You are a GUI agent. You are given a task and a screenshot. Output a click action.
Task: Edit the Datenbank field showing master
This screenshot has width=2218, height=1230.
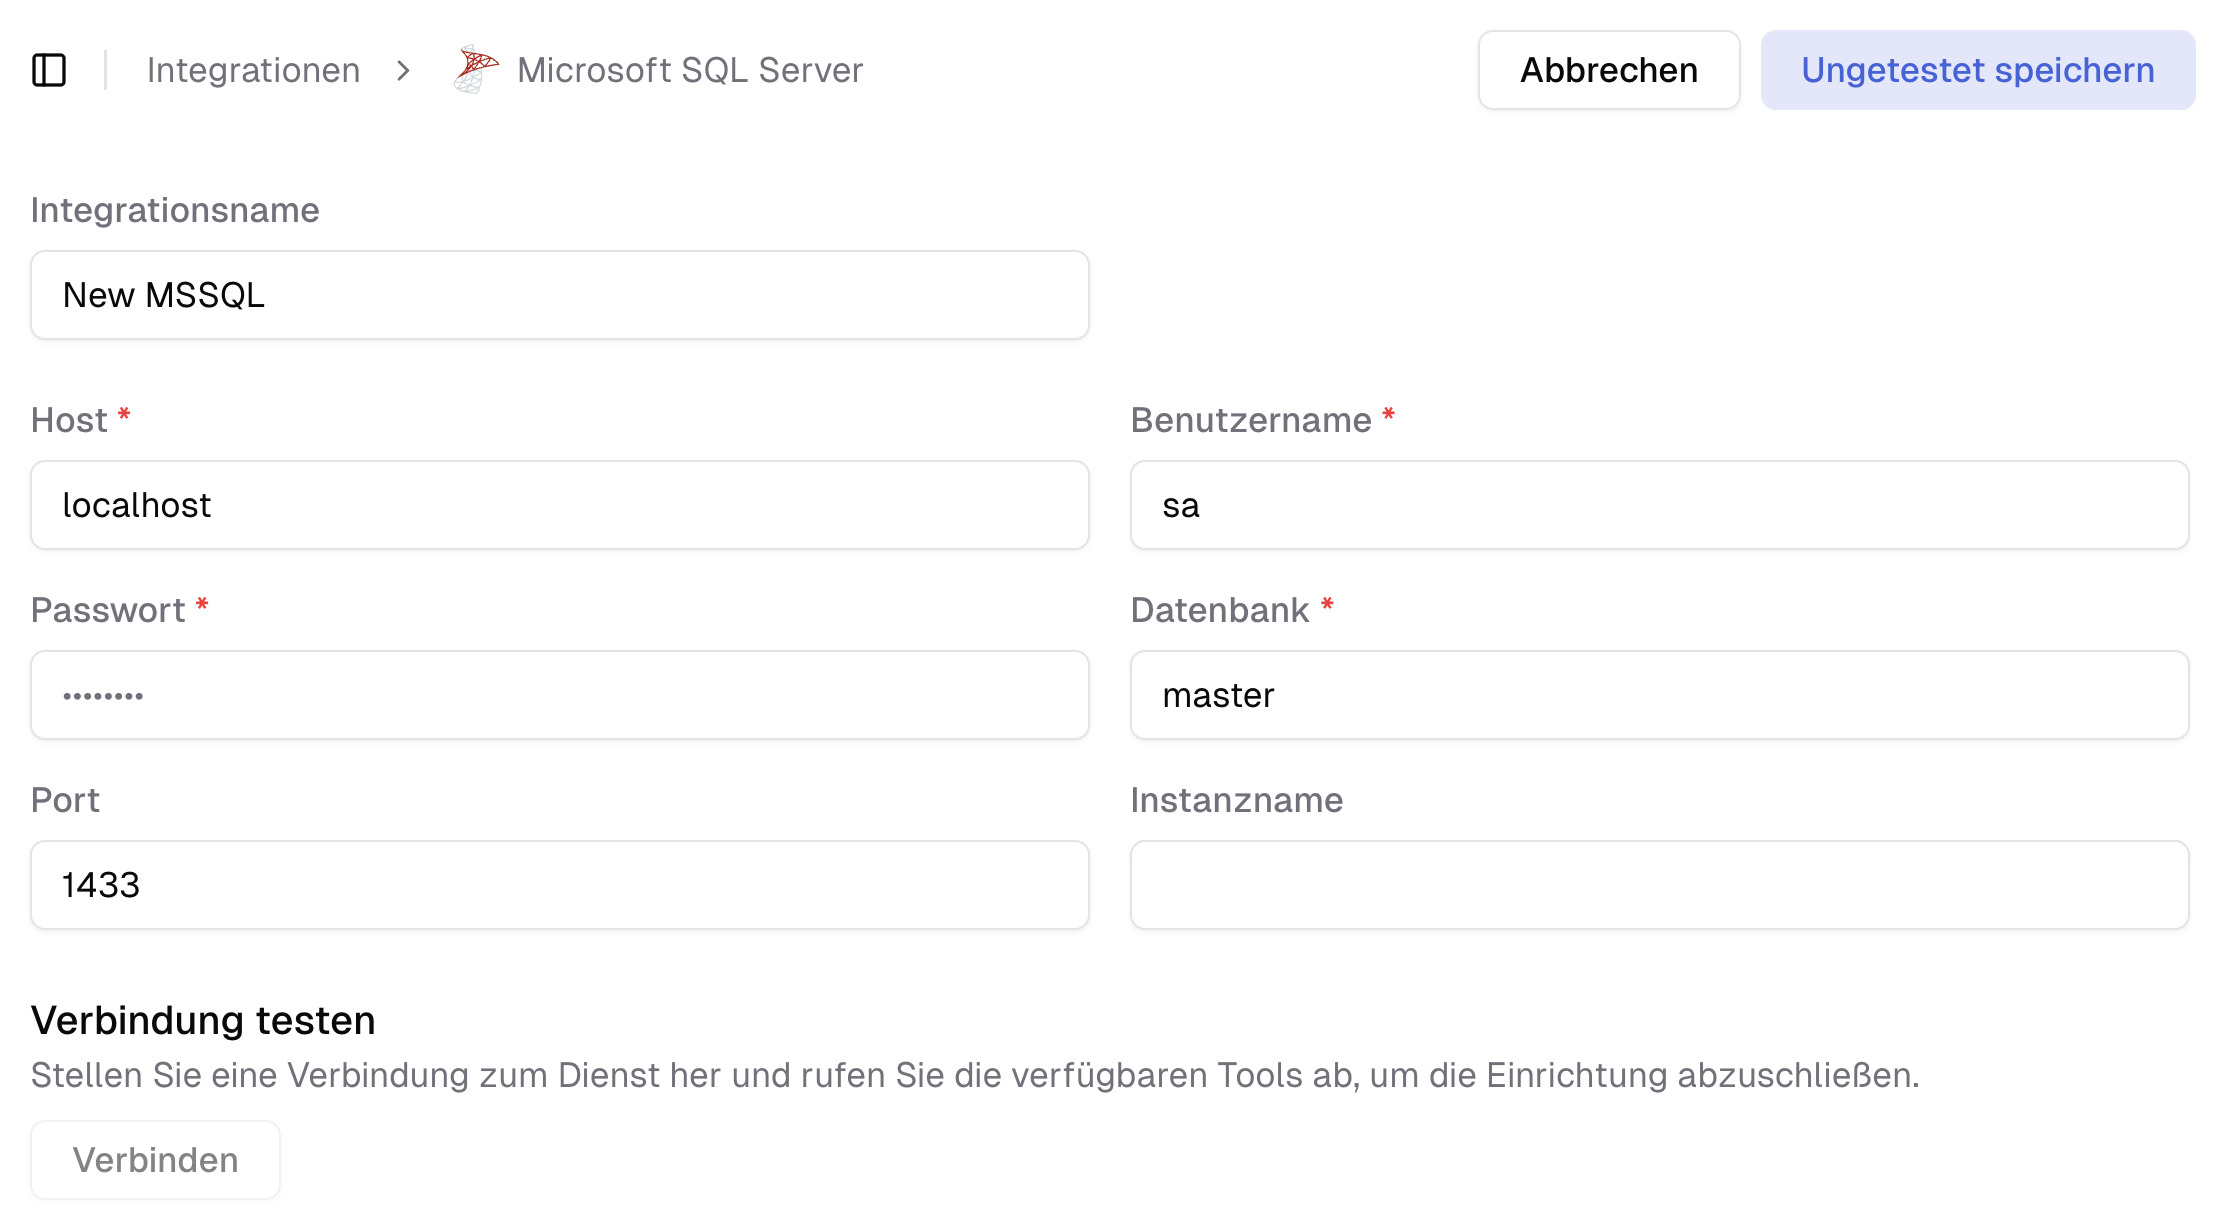[1660, 694]
